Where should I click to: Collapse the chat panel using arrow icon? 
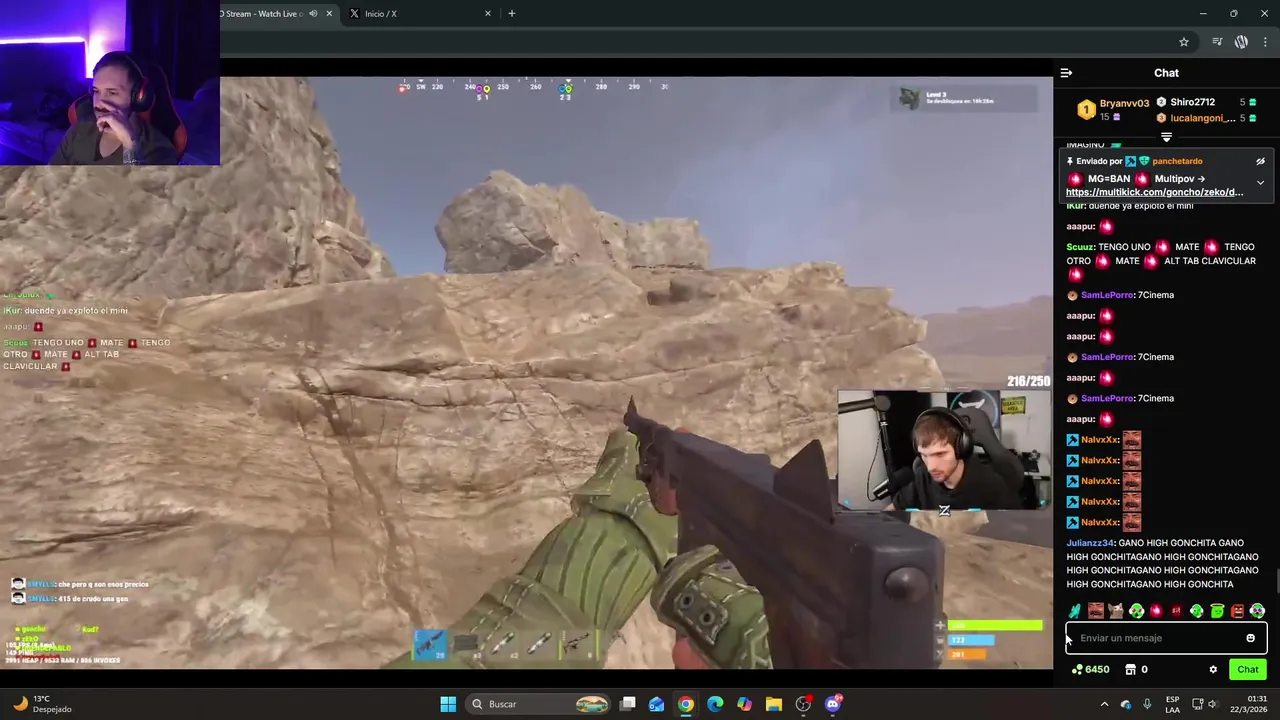1066,73
